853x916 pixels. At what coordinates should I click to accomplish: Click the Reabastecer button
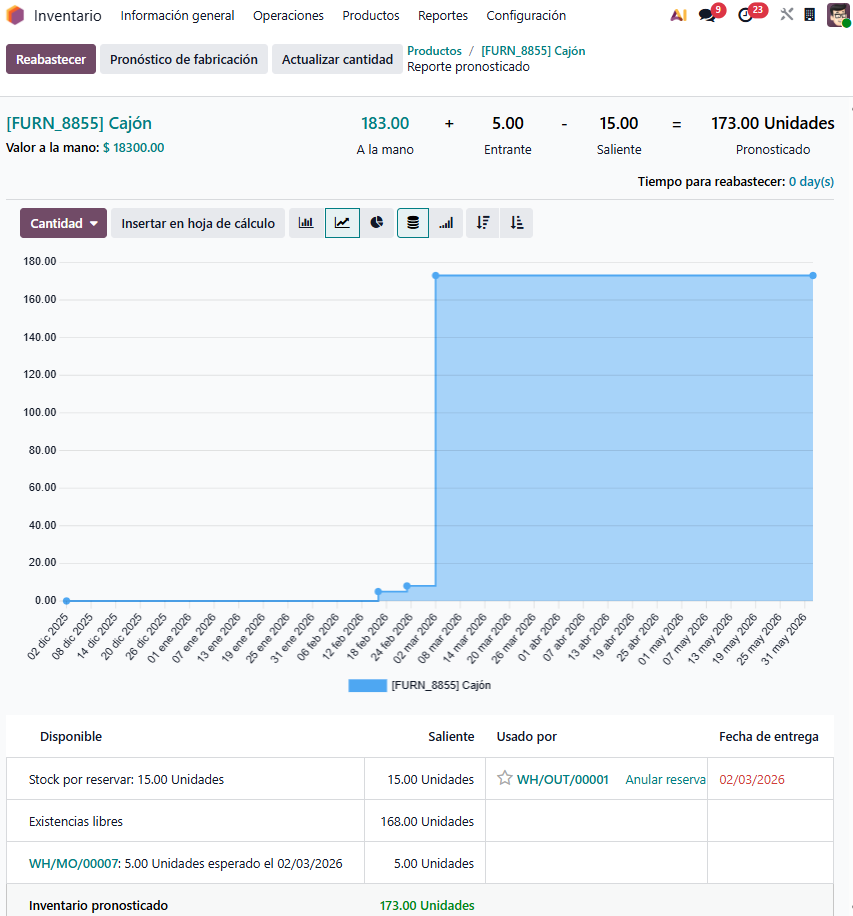[x=51, y=59]
